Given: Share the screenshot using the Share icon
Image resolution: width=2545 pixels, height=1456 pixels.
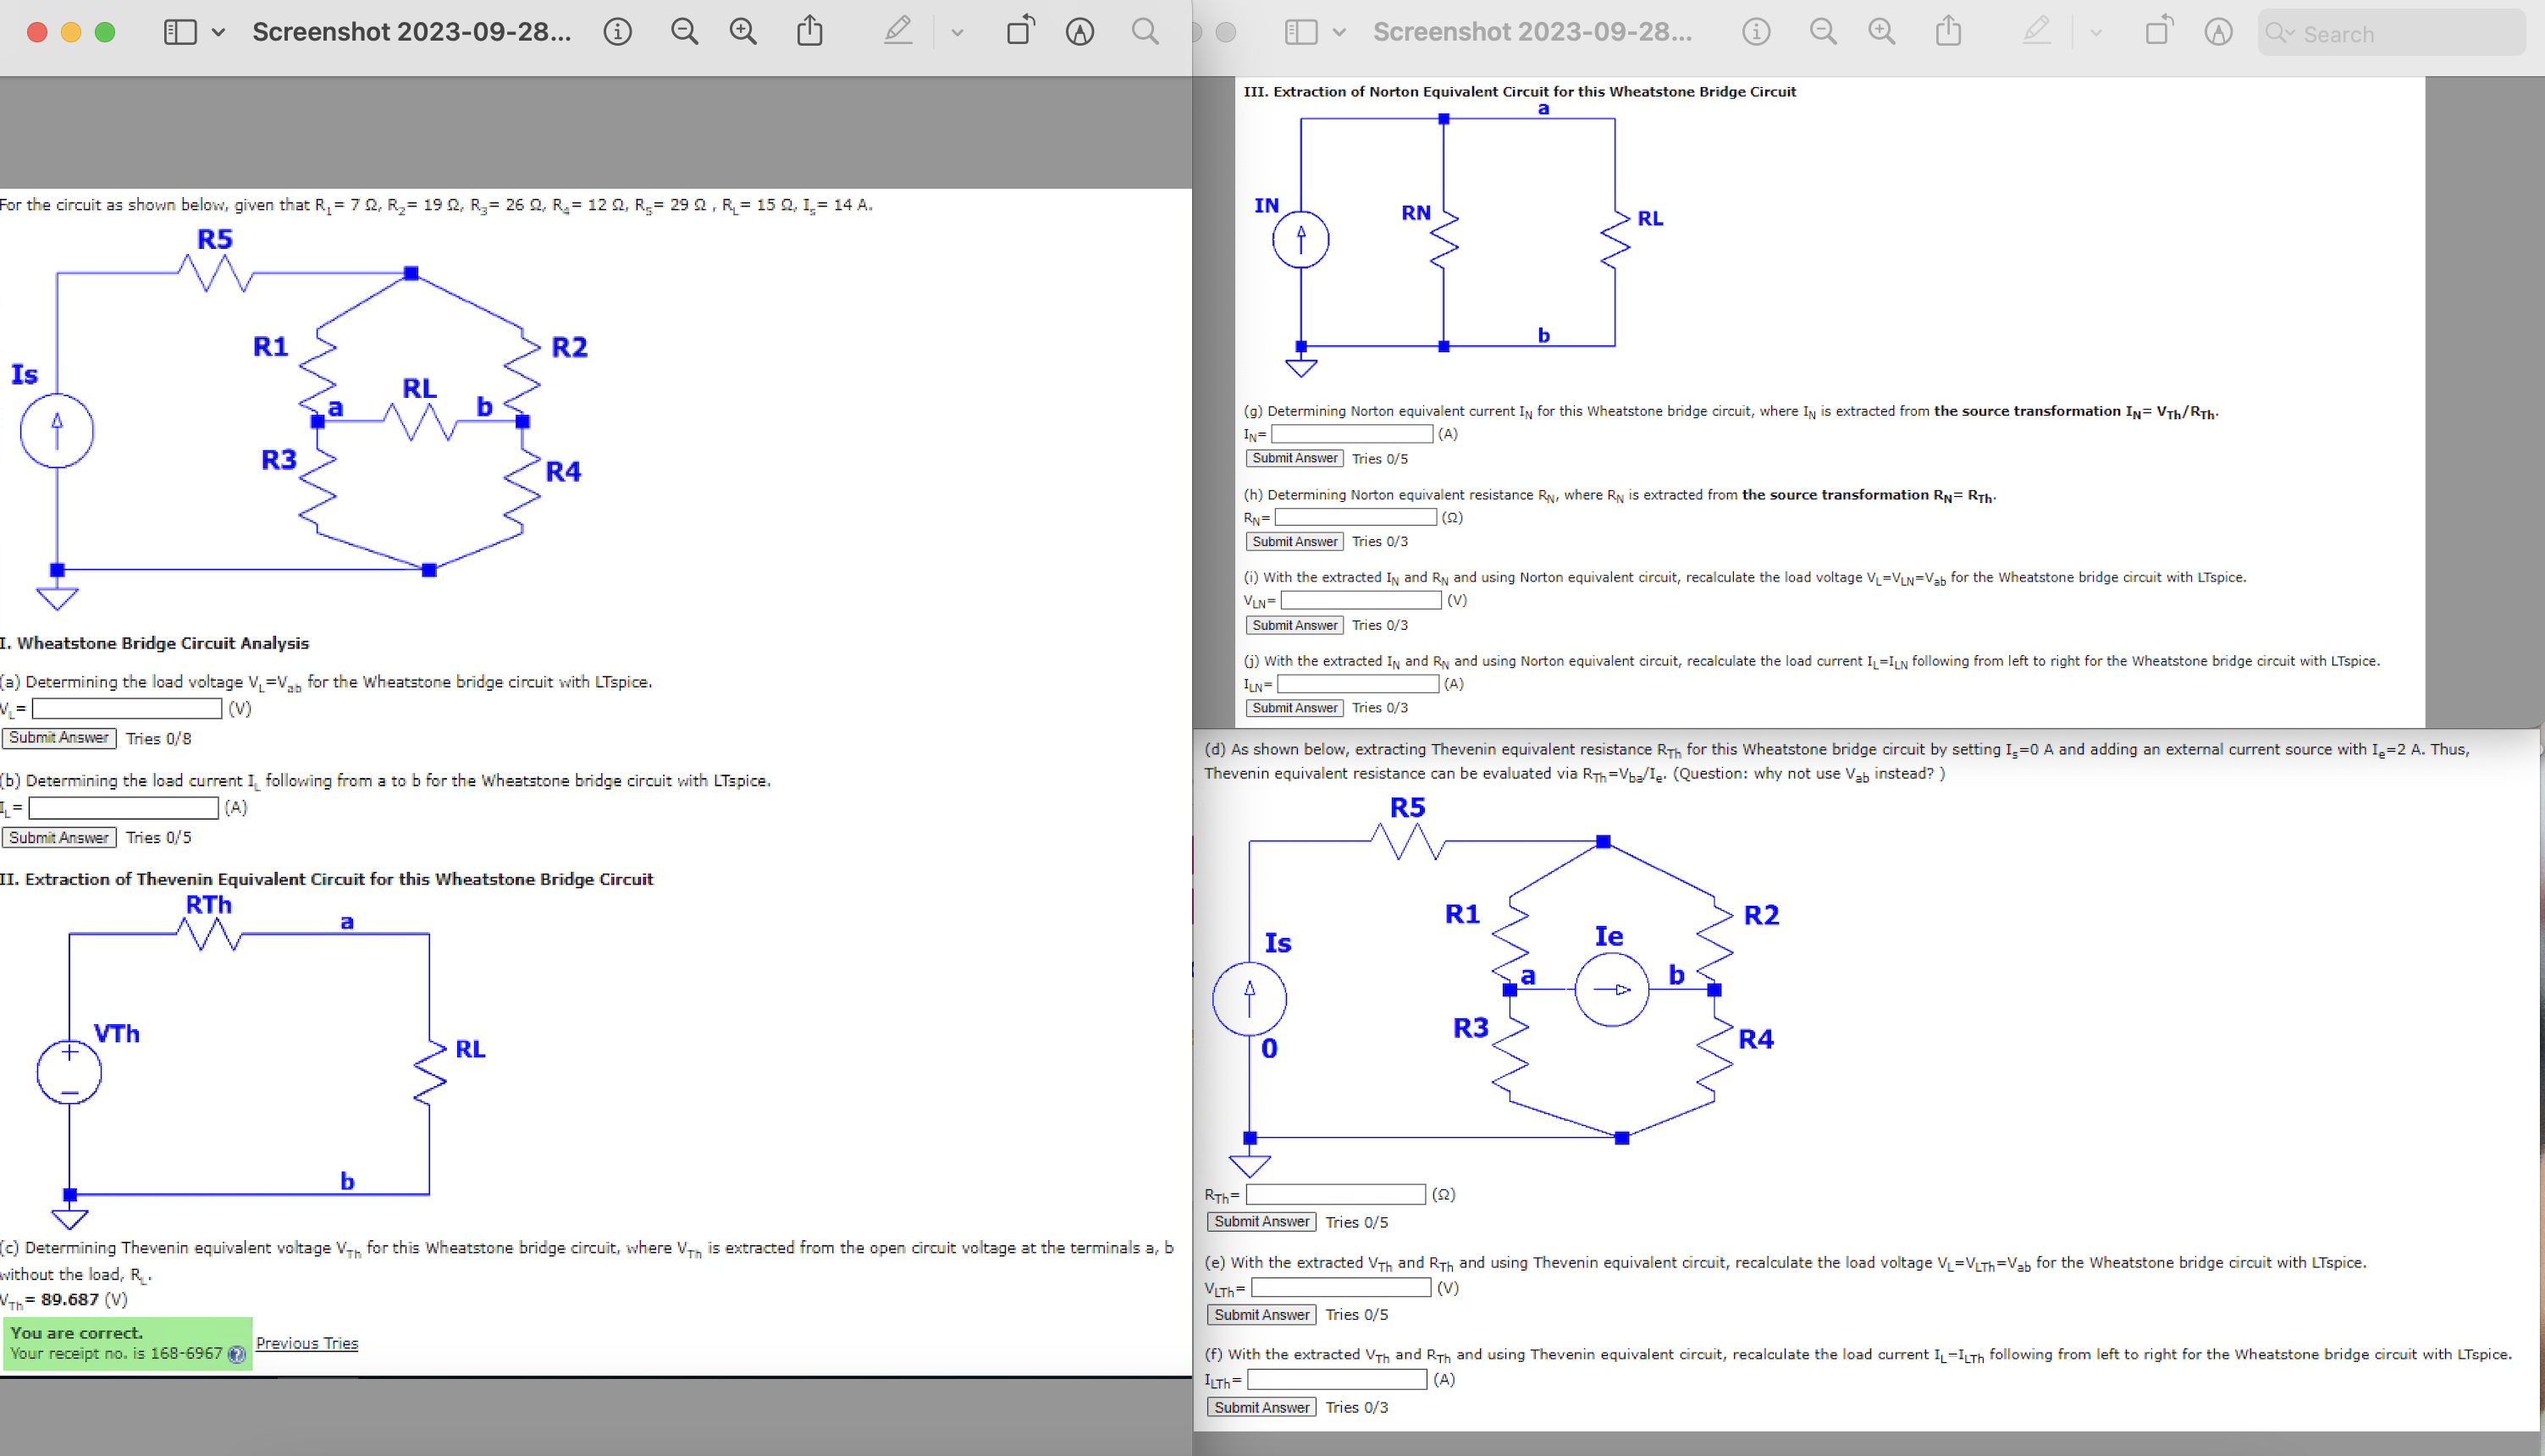Looking at the screenshot, I should tap(808, 31).
